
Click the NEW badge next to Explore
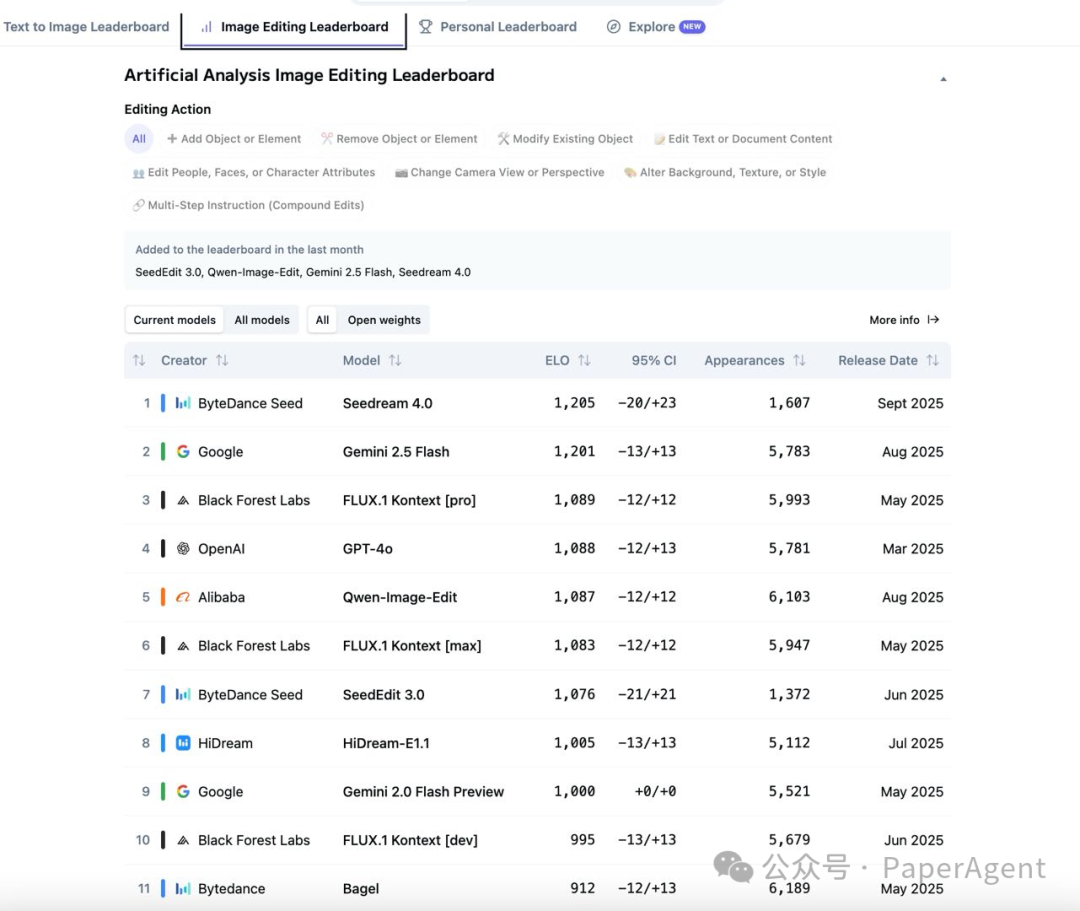click(692, 27)
